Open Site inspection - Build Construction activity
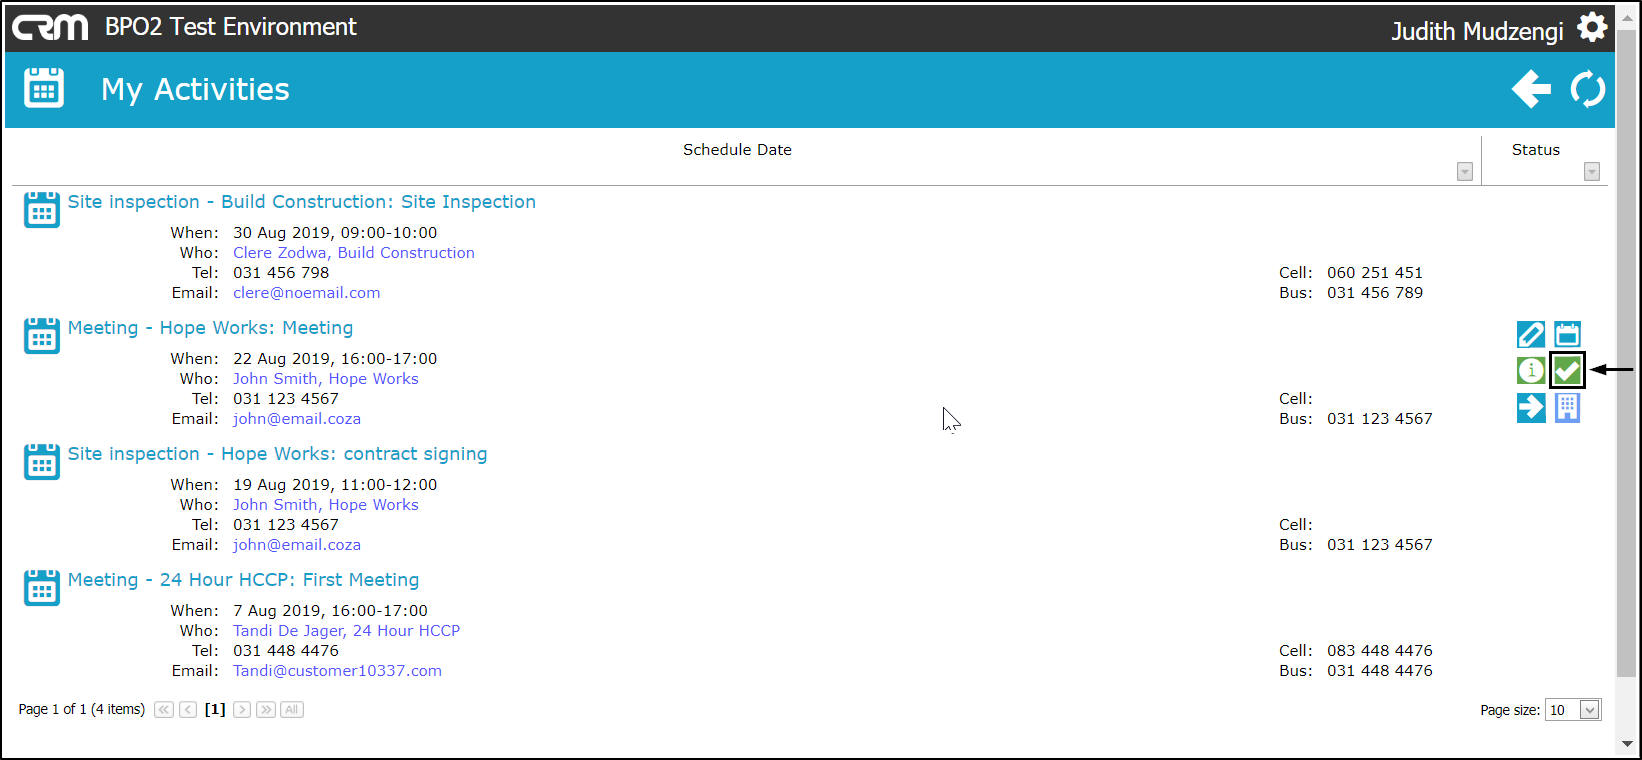Image resolution: width=1642 pixels, height=760 pixels. [x=302, y=202]
